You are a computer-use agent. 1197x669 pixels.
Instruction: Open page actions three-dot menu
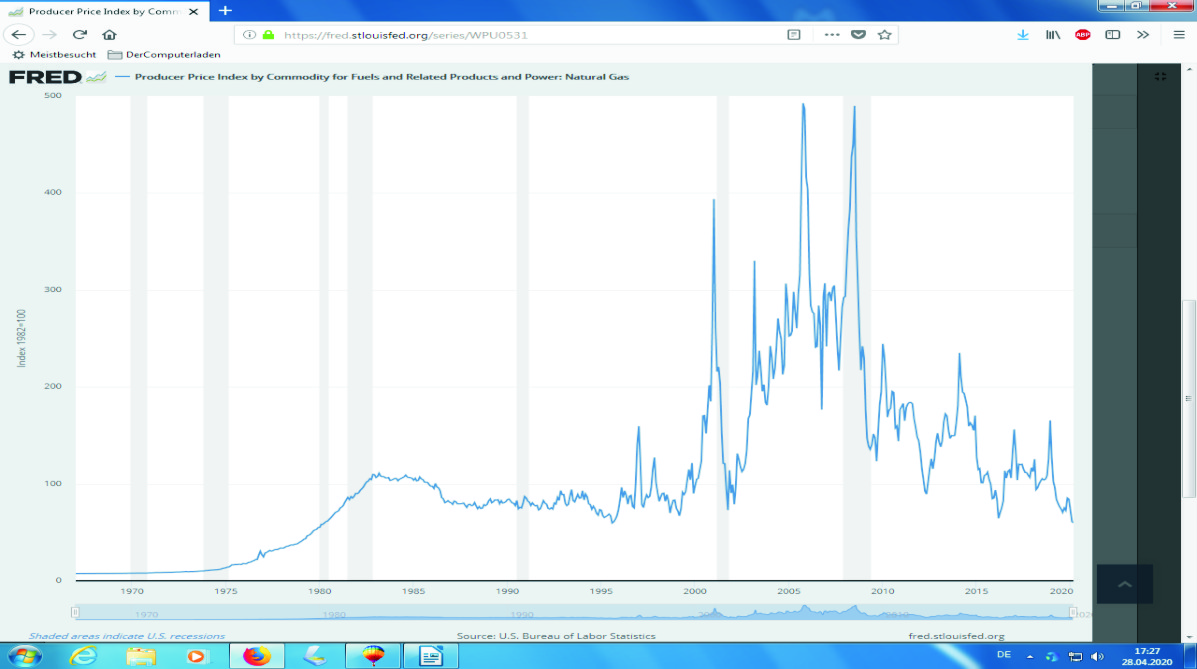tap(831, 34)
